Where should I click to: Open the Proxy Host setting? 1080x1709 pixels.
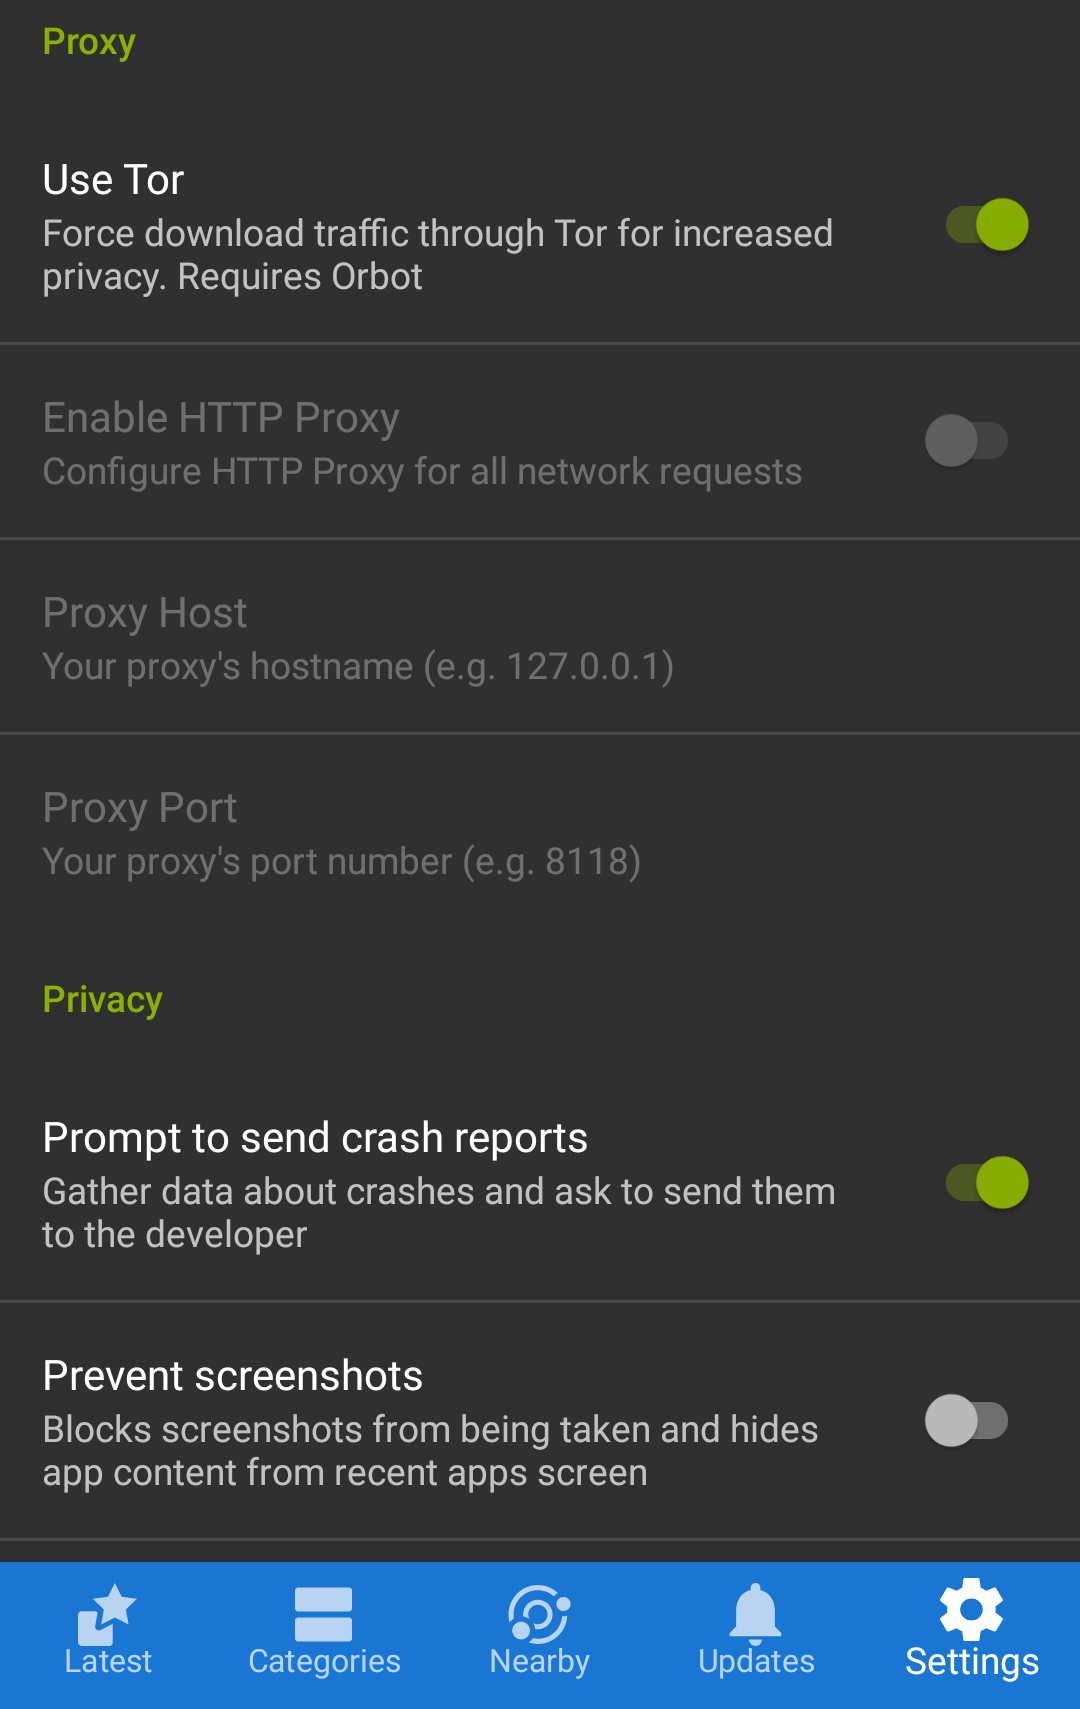(400, 637)
